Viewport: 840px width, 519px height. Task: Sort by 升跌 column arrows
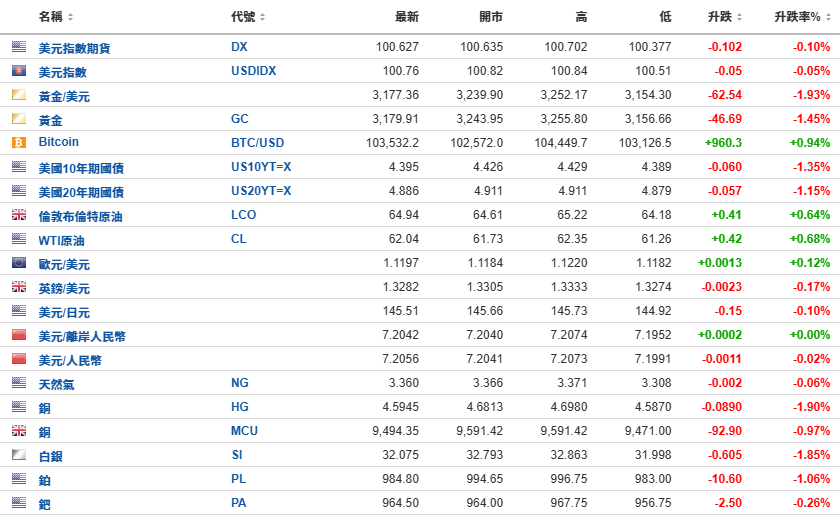[739, 17]
